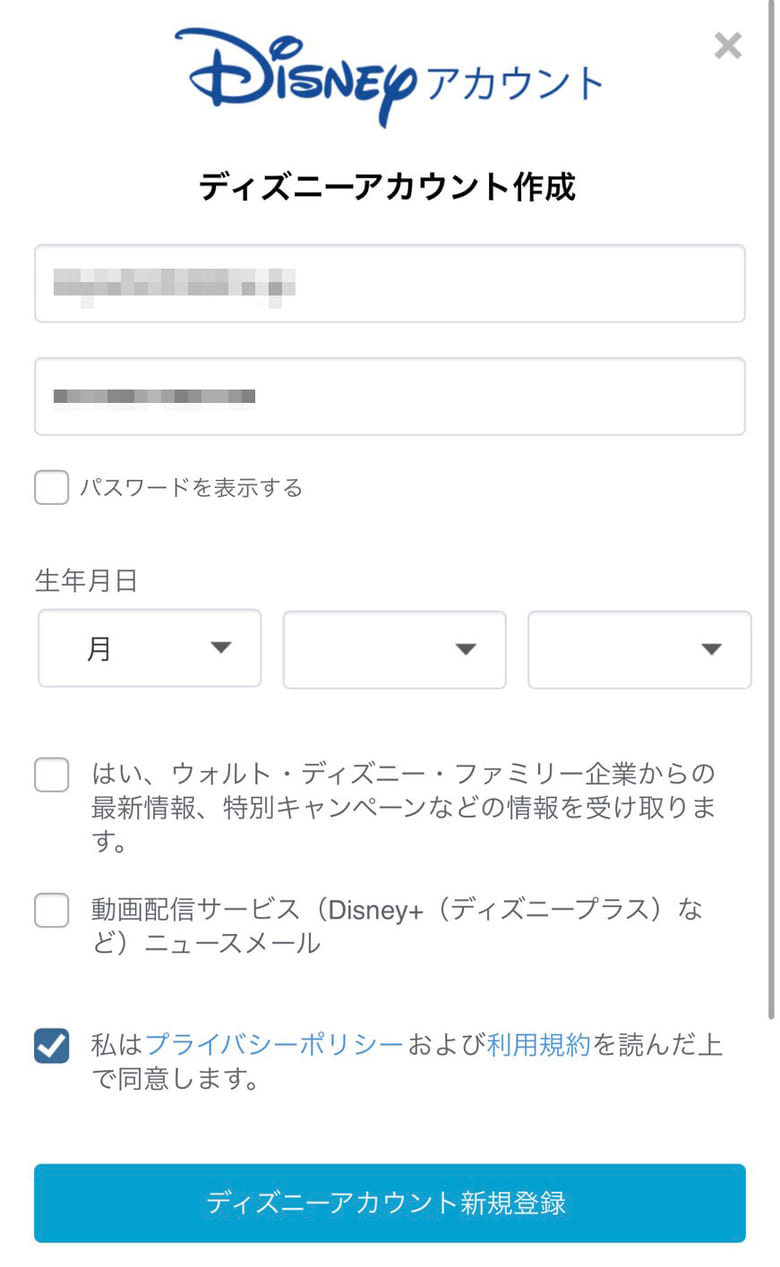Focus the second blurred password field
Screen dimensions: 780x1267
(389, 396)
